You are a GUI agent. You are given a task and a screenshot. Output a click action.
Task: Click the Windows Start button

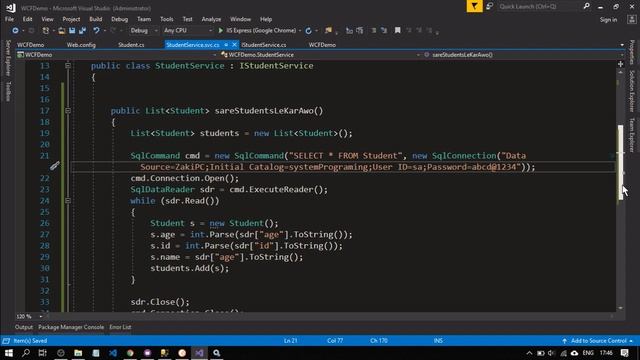point(9,353)
